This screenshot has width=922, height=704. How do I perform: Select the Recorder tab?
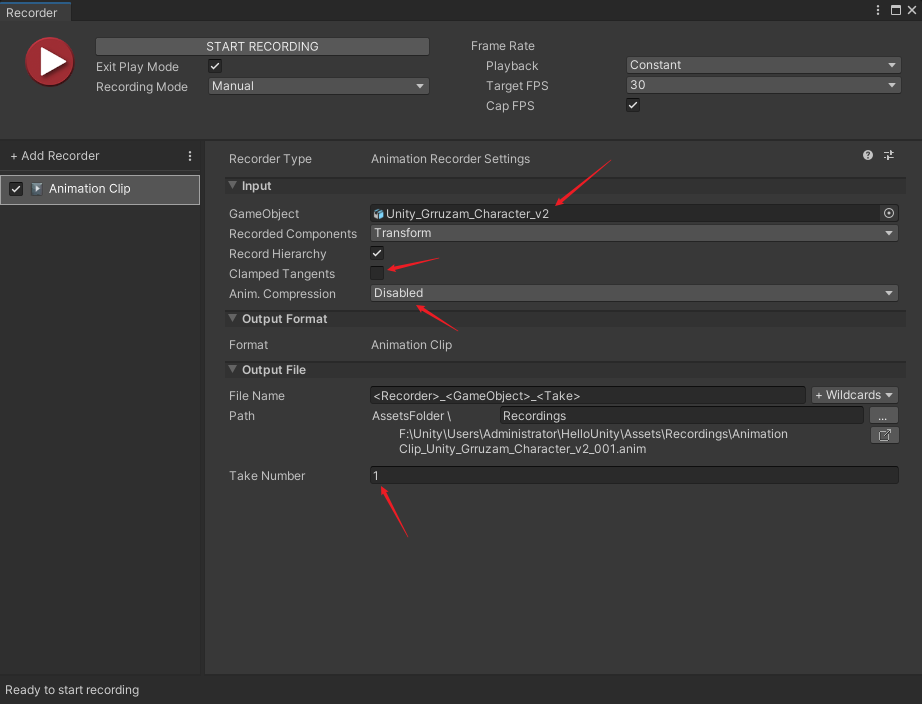tap(32, 12)
